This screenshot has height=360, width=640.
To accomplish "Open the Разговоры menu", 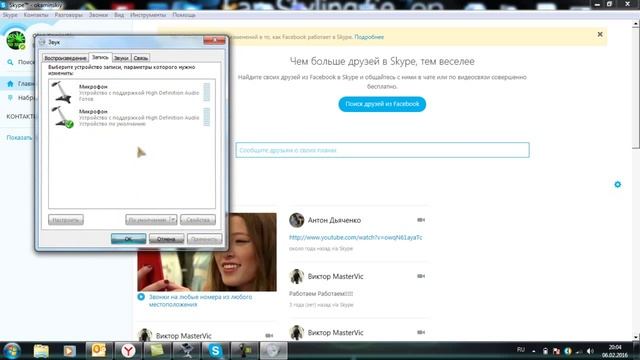I will (x=68, y=15).
